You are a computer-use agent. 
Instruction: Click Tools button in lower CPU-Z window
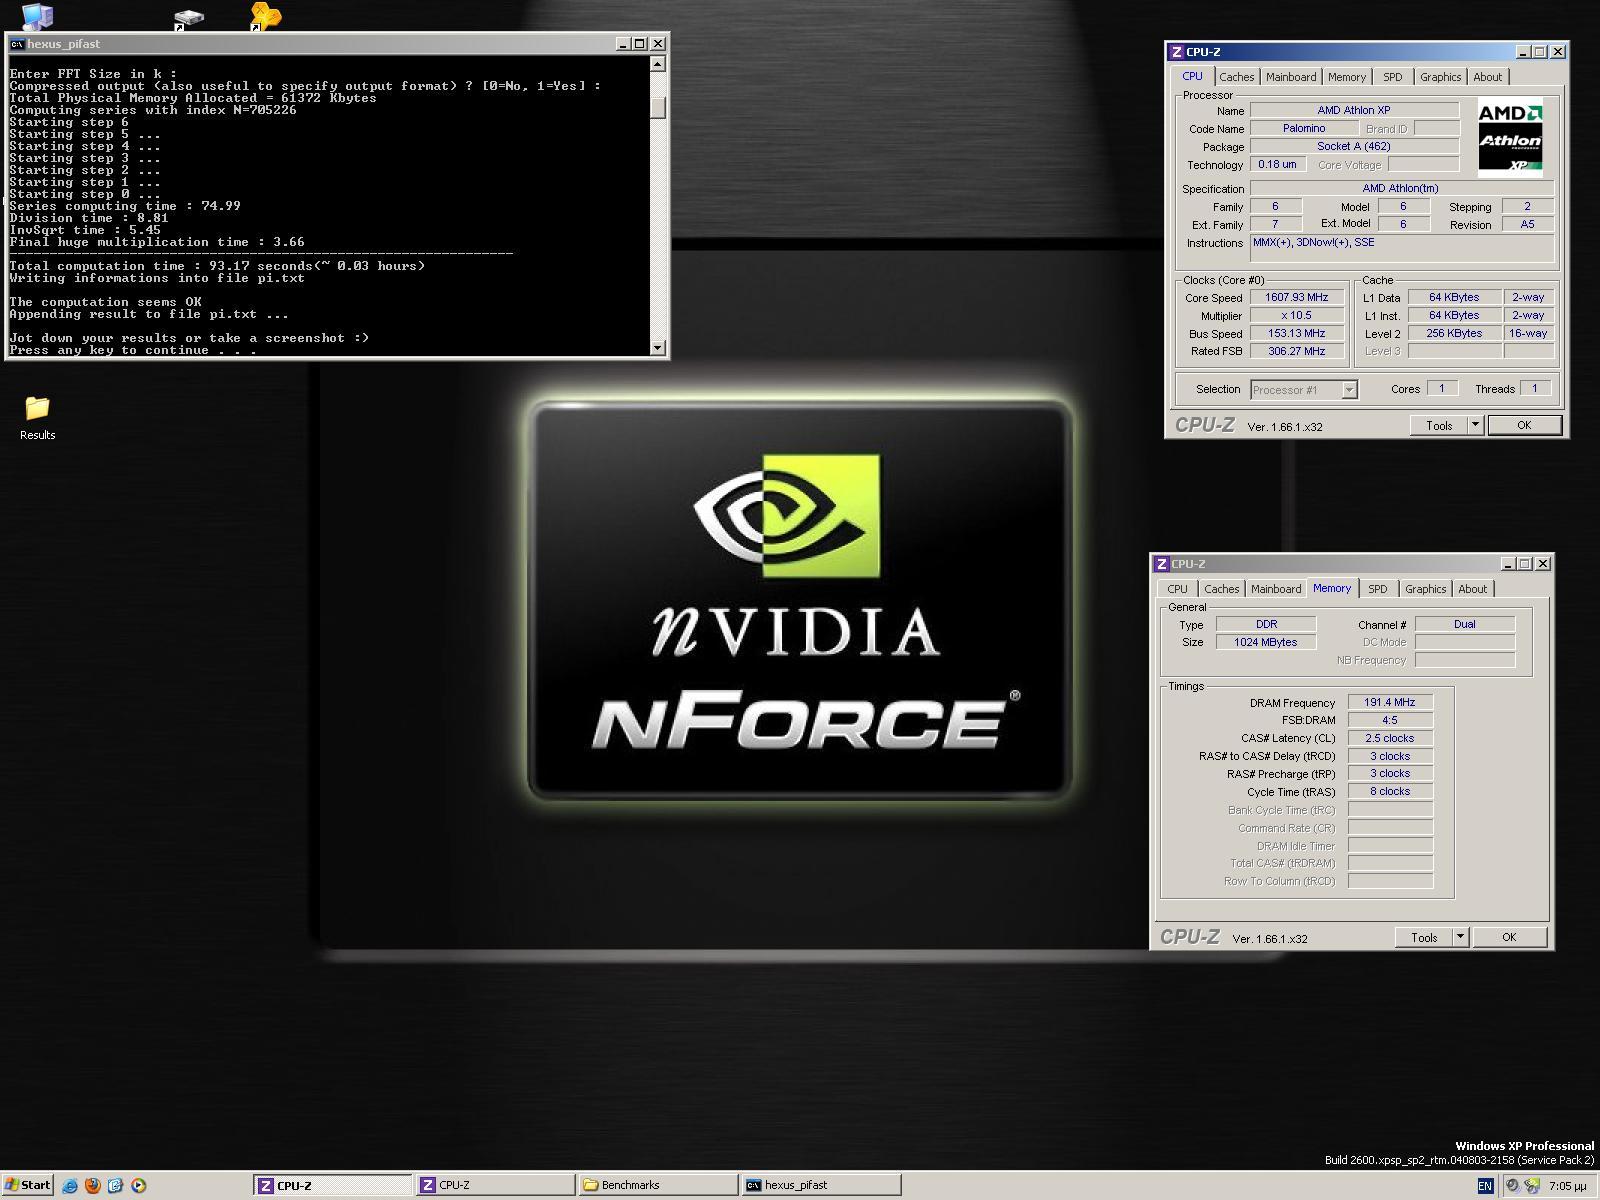[1424, 937]
